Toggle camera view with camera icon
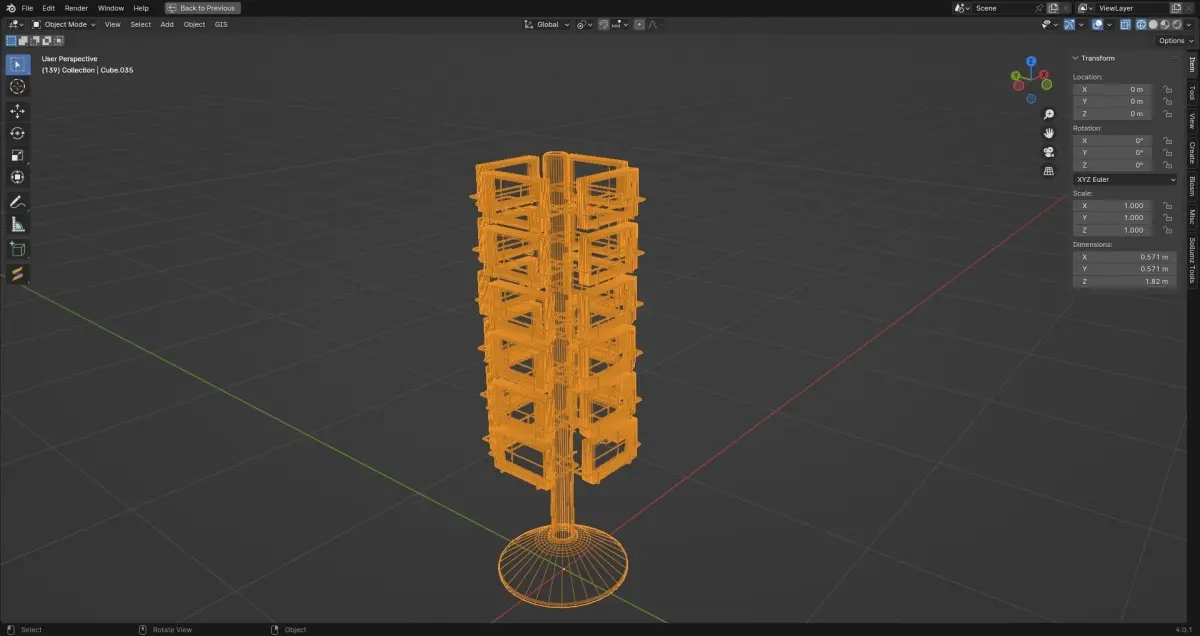This screenshot has height=636, width=1200. tap(1049, 152)
